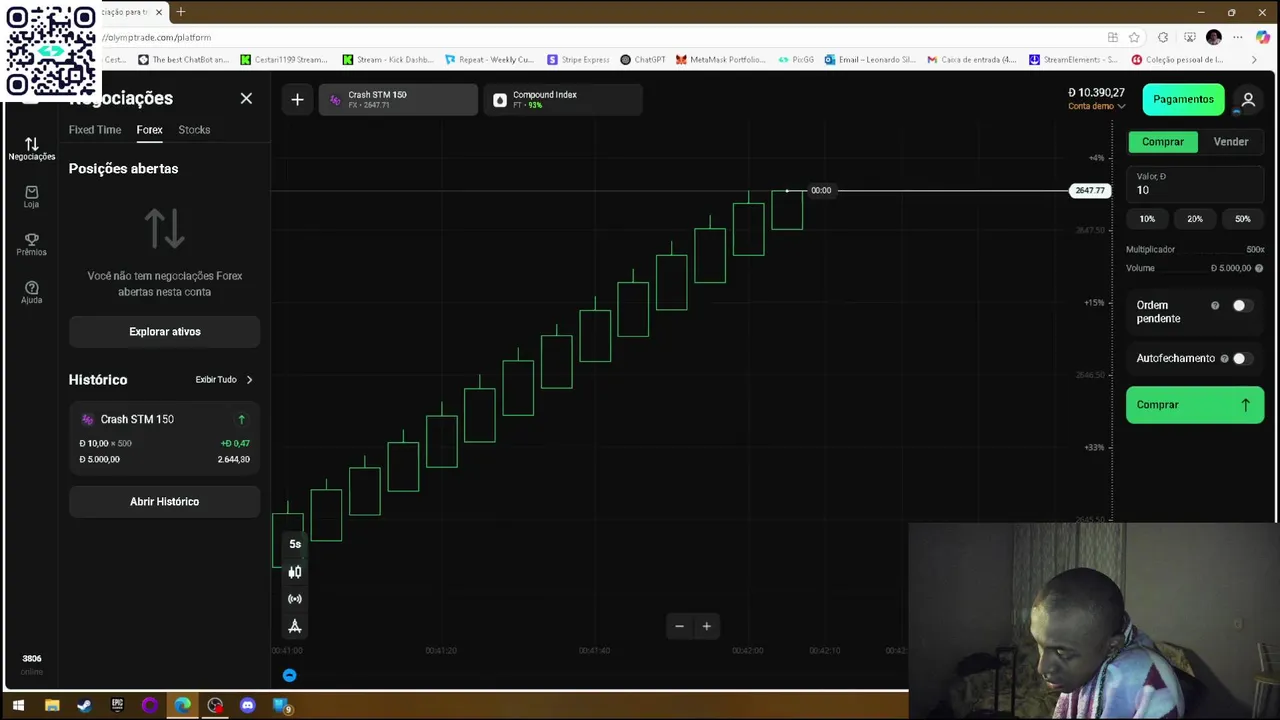Screen dimensions: 1280x720
Task: Open the Windows Start menu
Action: [18, 705]
